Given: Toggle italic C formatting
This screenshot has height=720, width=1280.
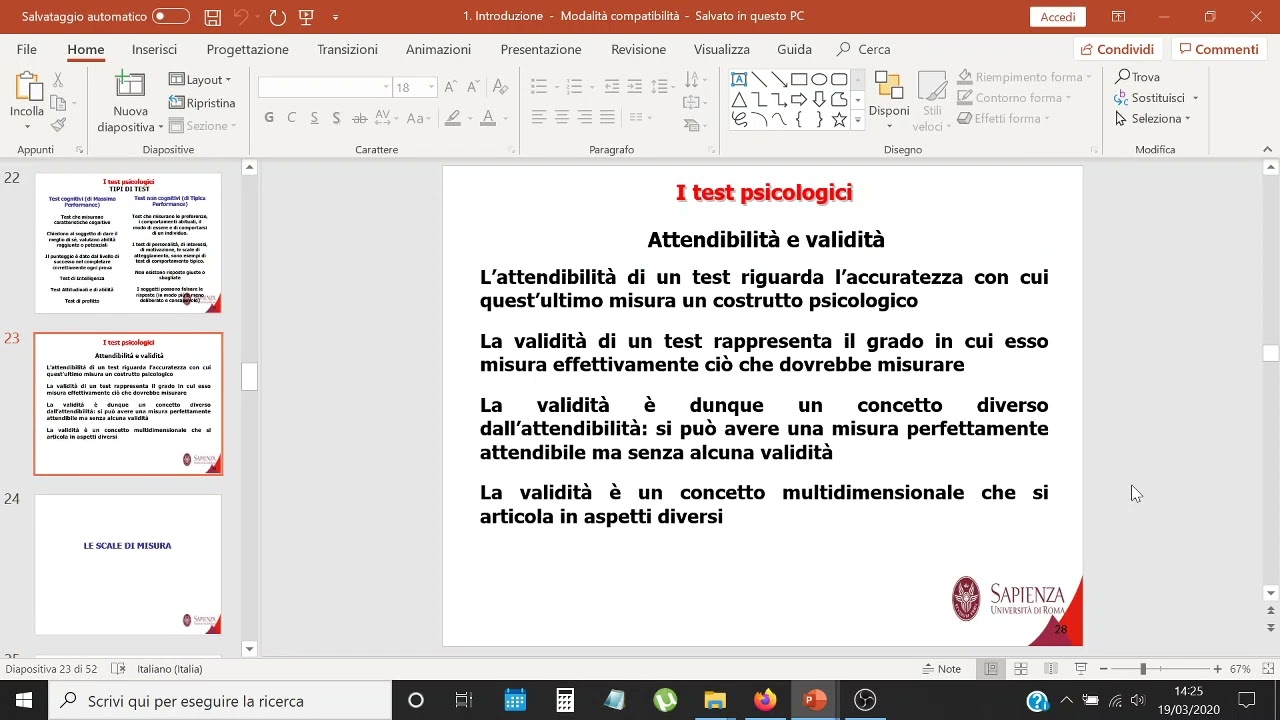Looking at the screenshot, I should [x=292, y=118].
